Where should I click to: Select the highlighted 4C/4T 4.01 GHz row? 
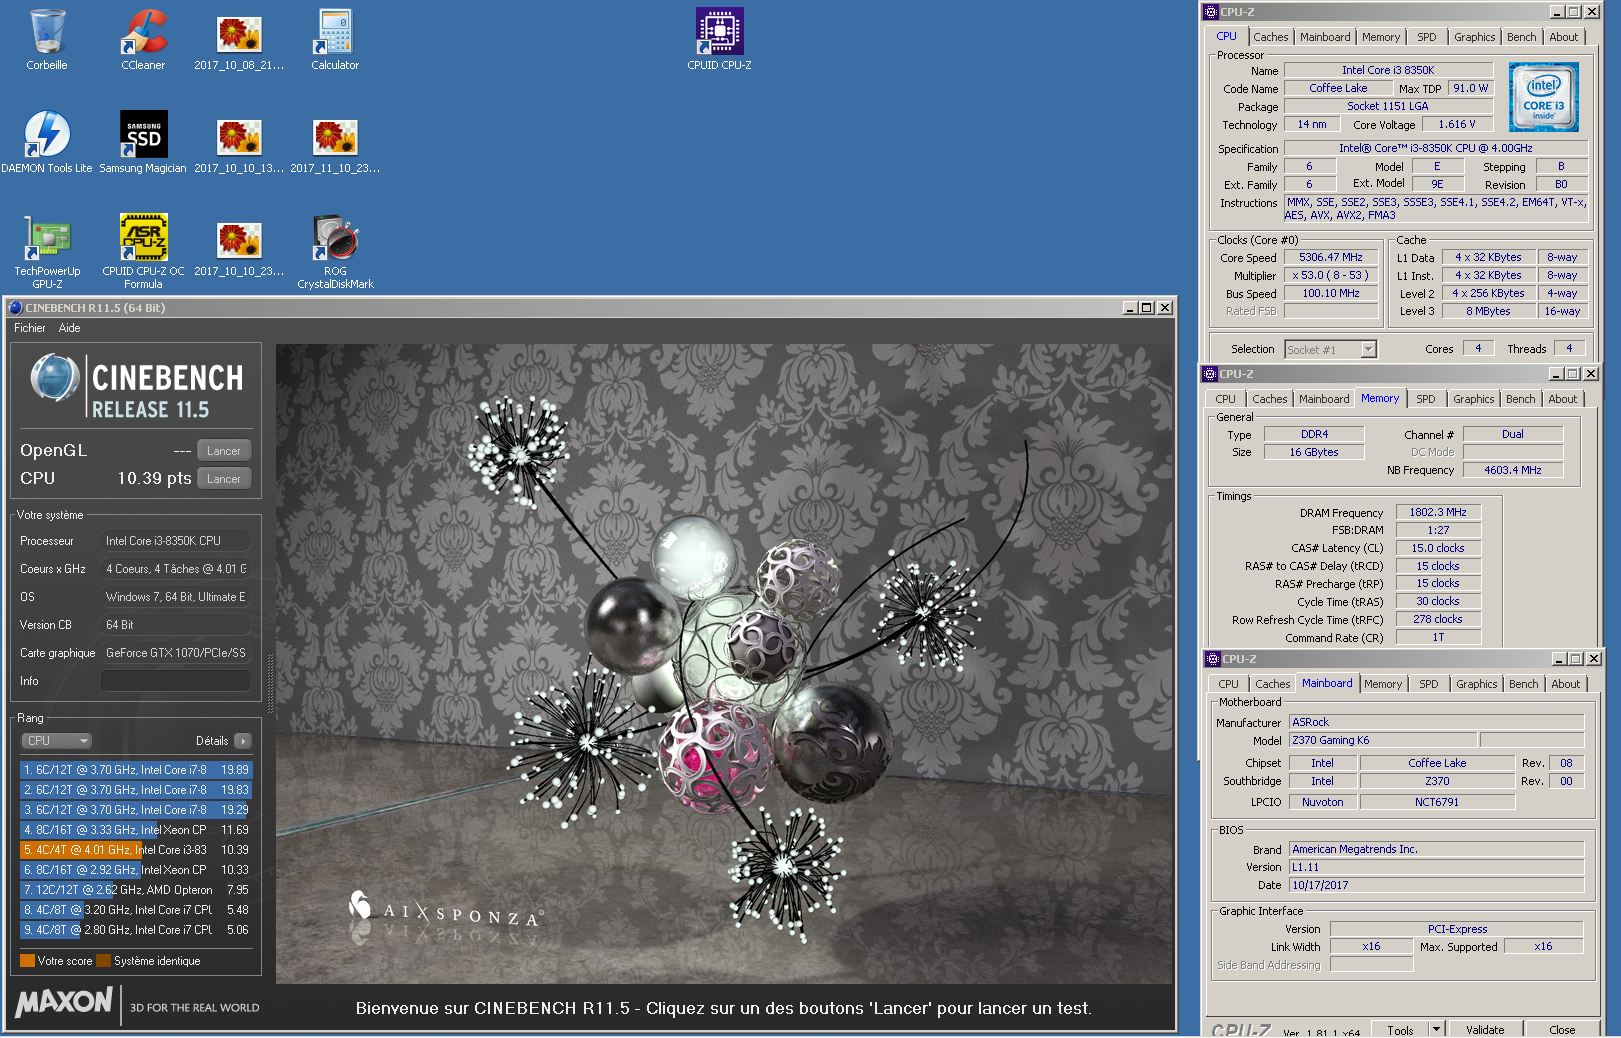click(x=136, y=850)
